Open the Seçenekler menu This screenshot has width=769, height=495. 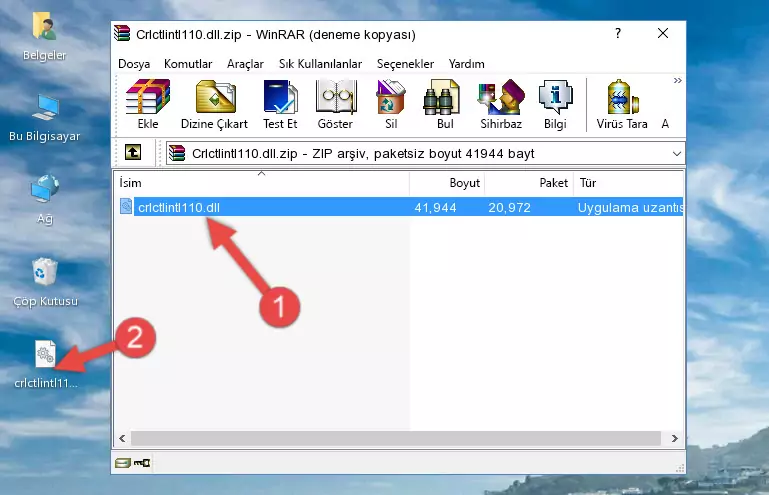[405, 64]
